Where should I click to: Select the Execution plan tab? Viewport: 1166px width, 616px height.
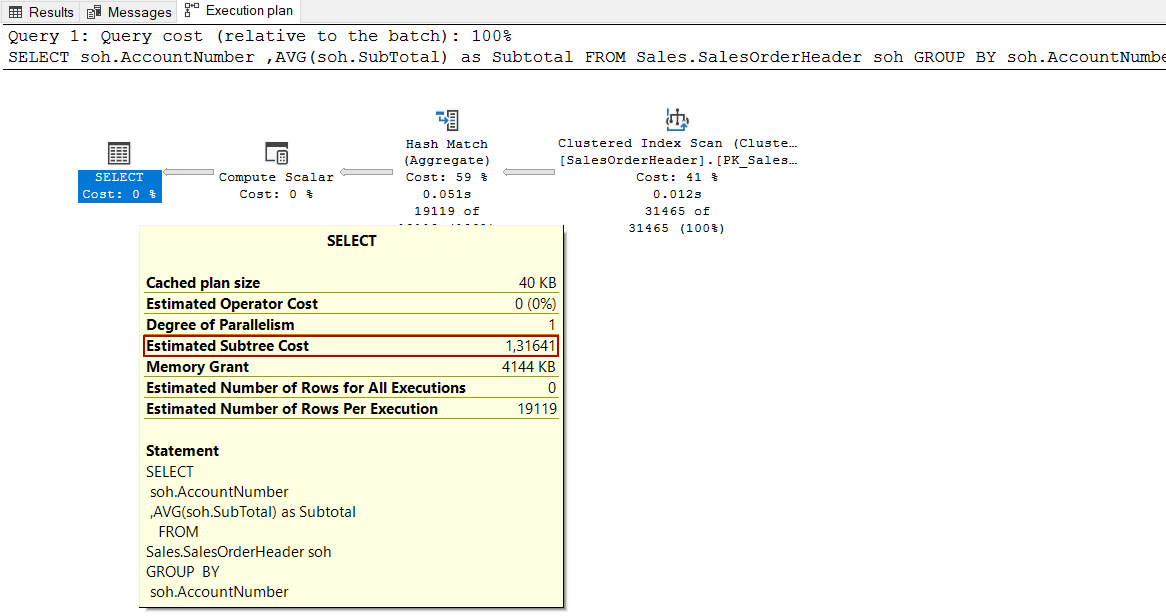[239, 10]
